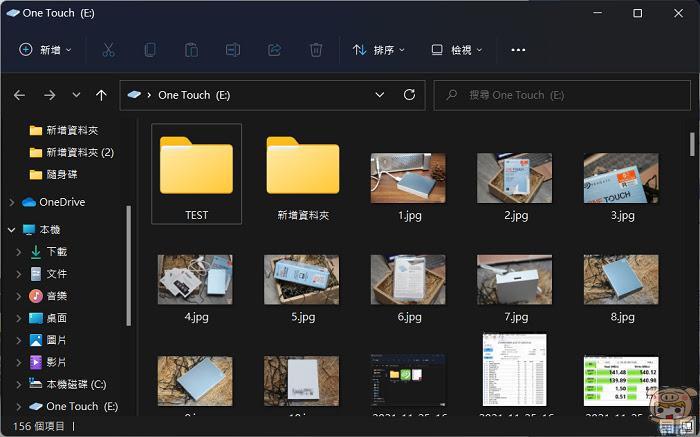This screenshot has width=700, height=437.
Task: Select thumbnail 3.jpg
Action: [x=621, y=178]
